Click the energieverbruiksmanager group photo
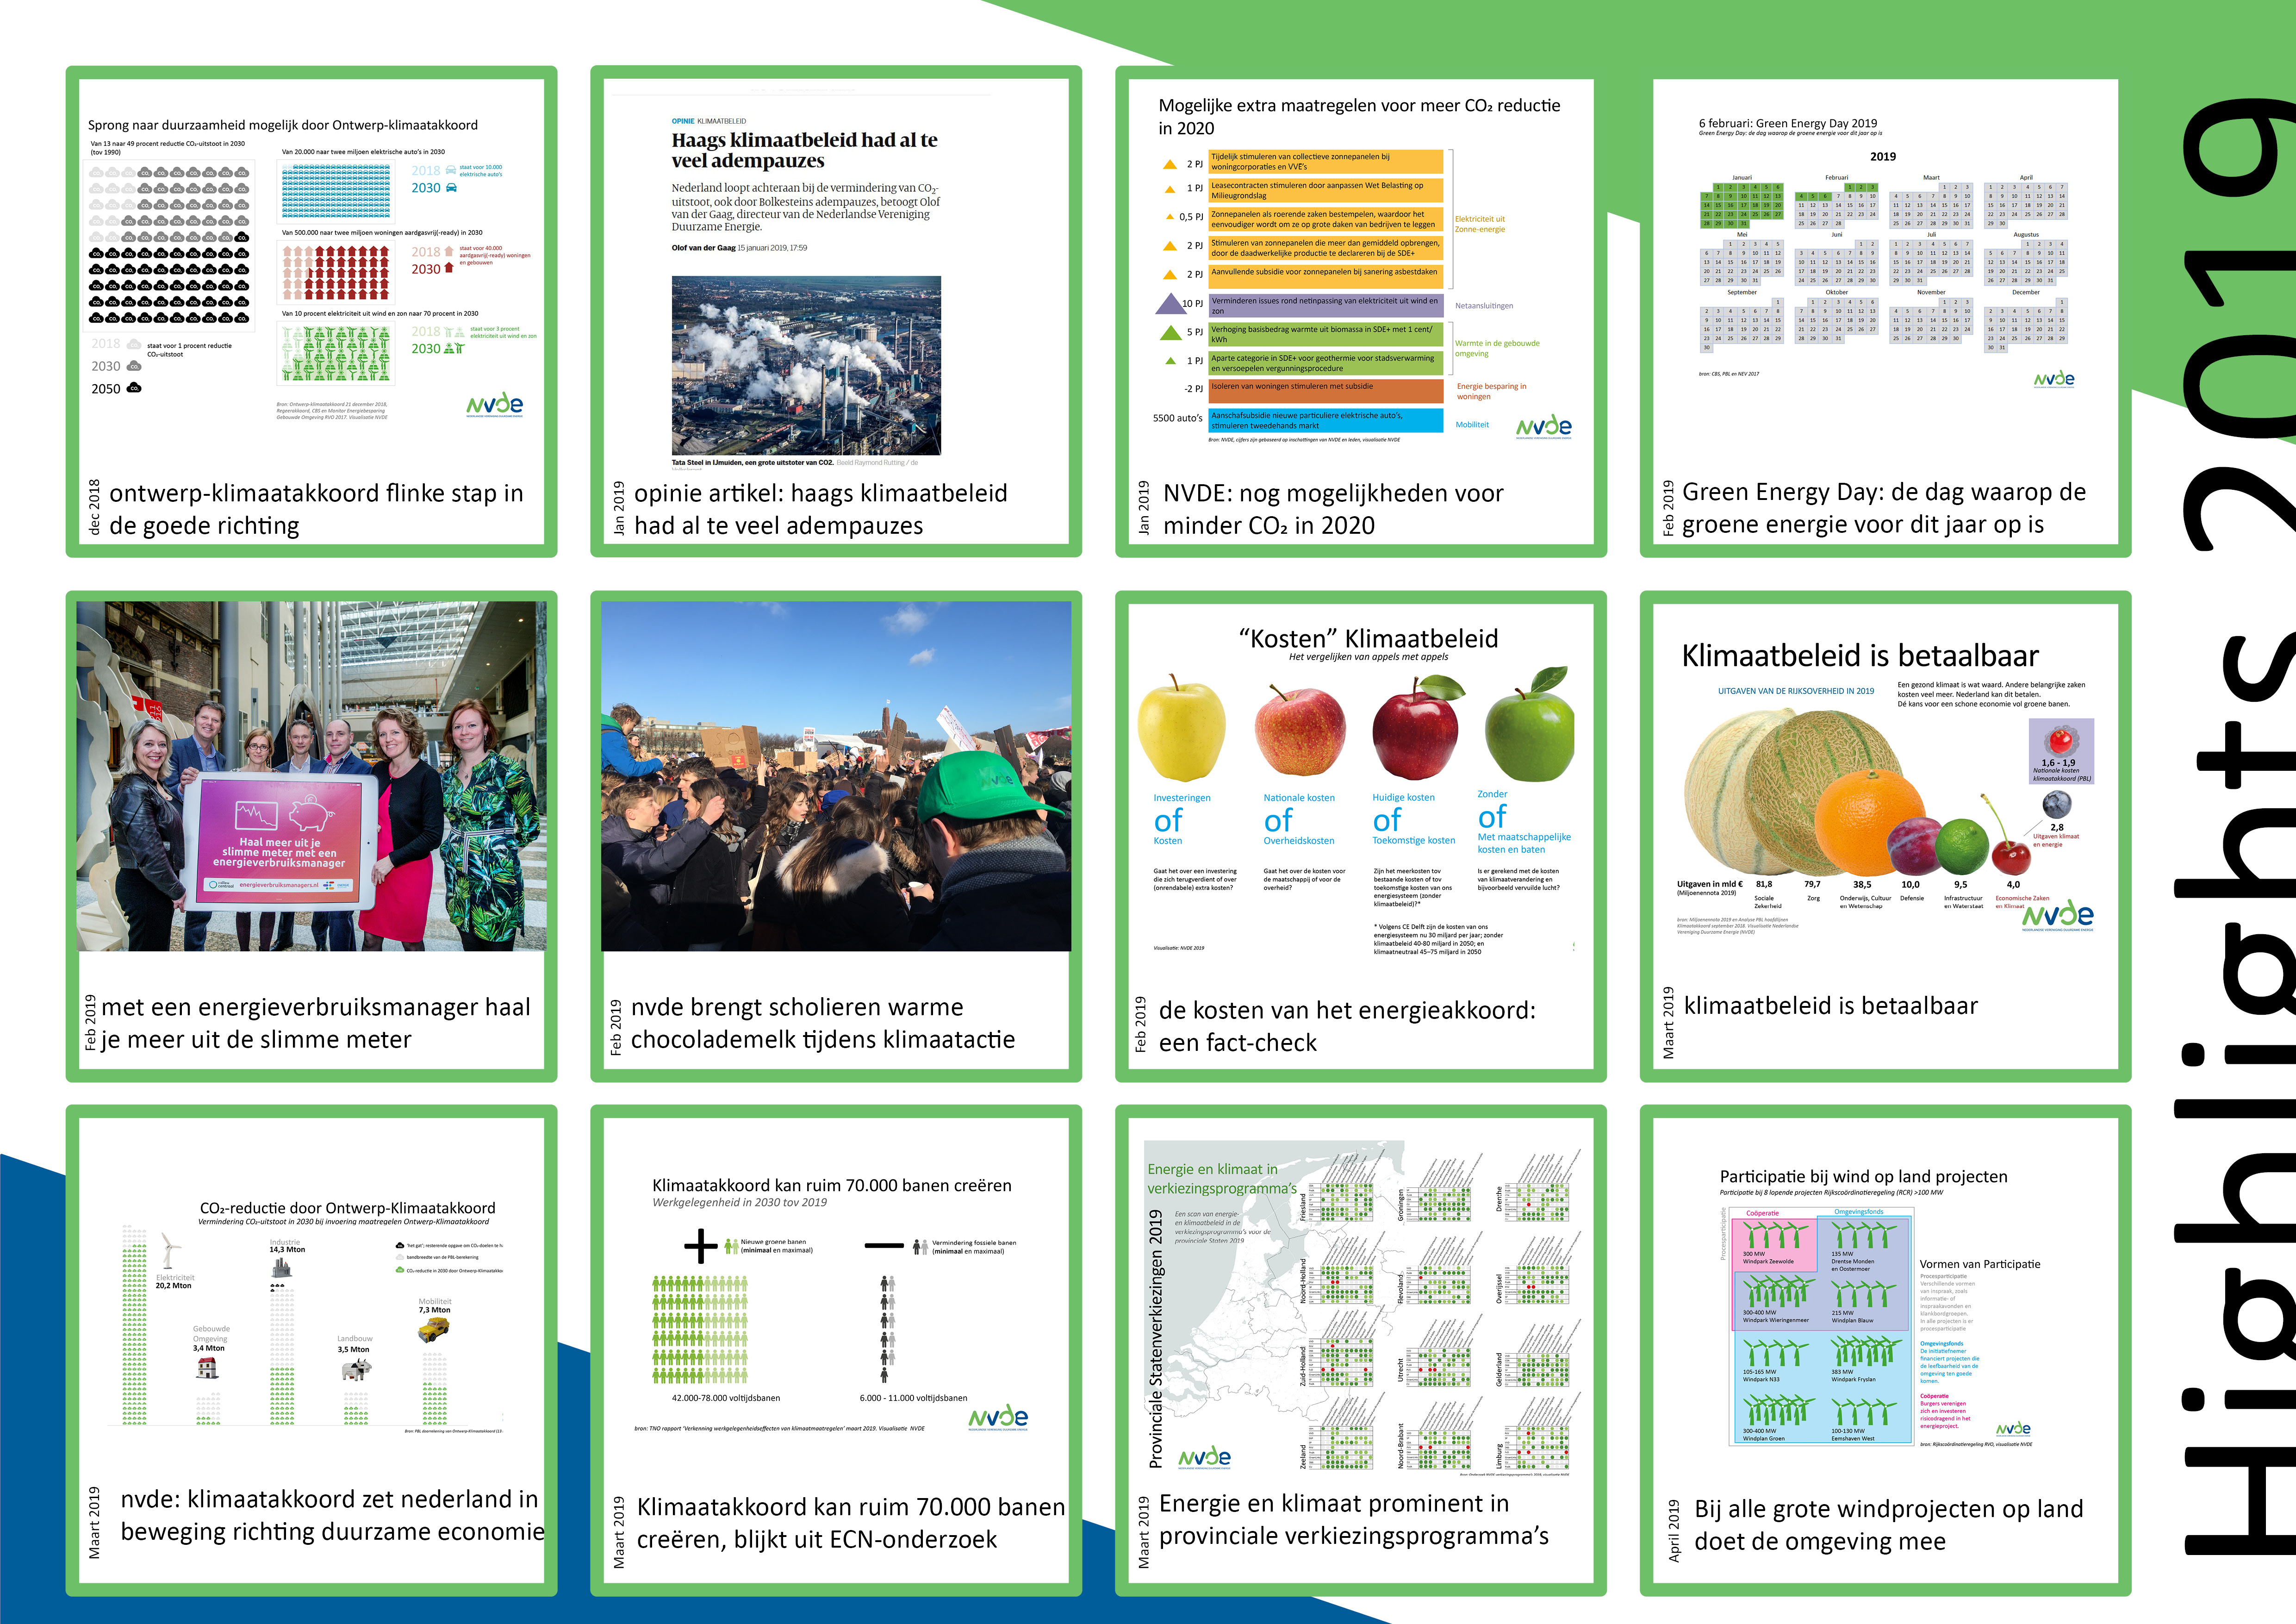Screen dimensions: 2296x1624 click(x=311, y=775)
